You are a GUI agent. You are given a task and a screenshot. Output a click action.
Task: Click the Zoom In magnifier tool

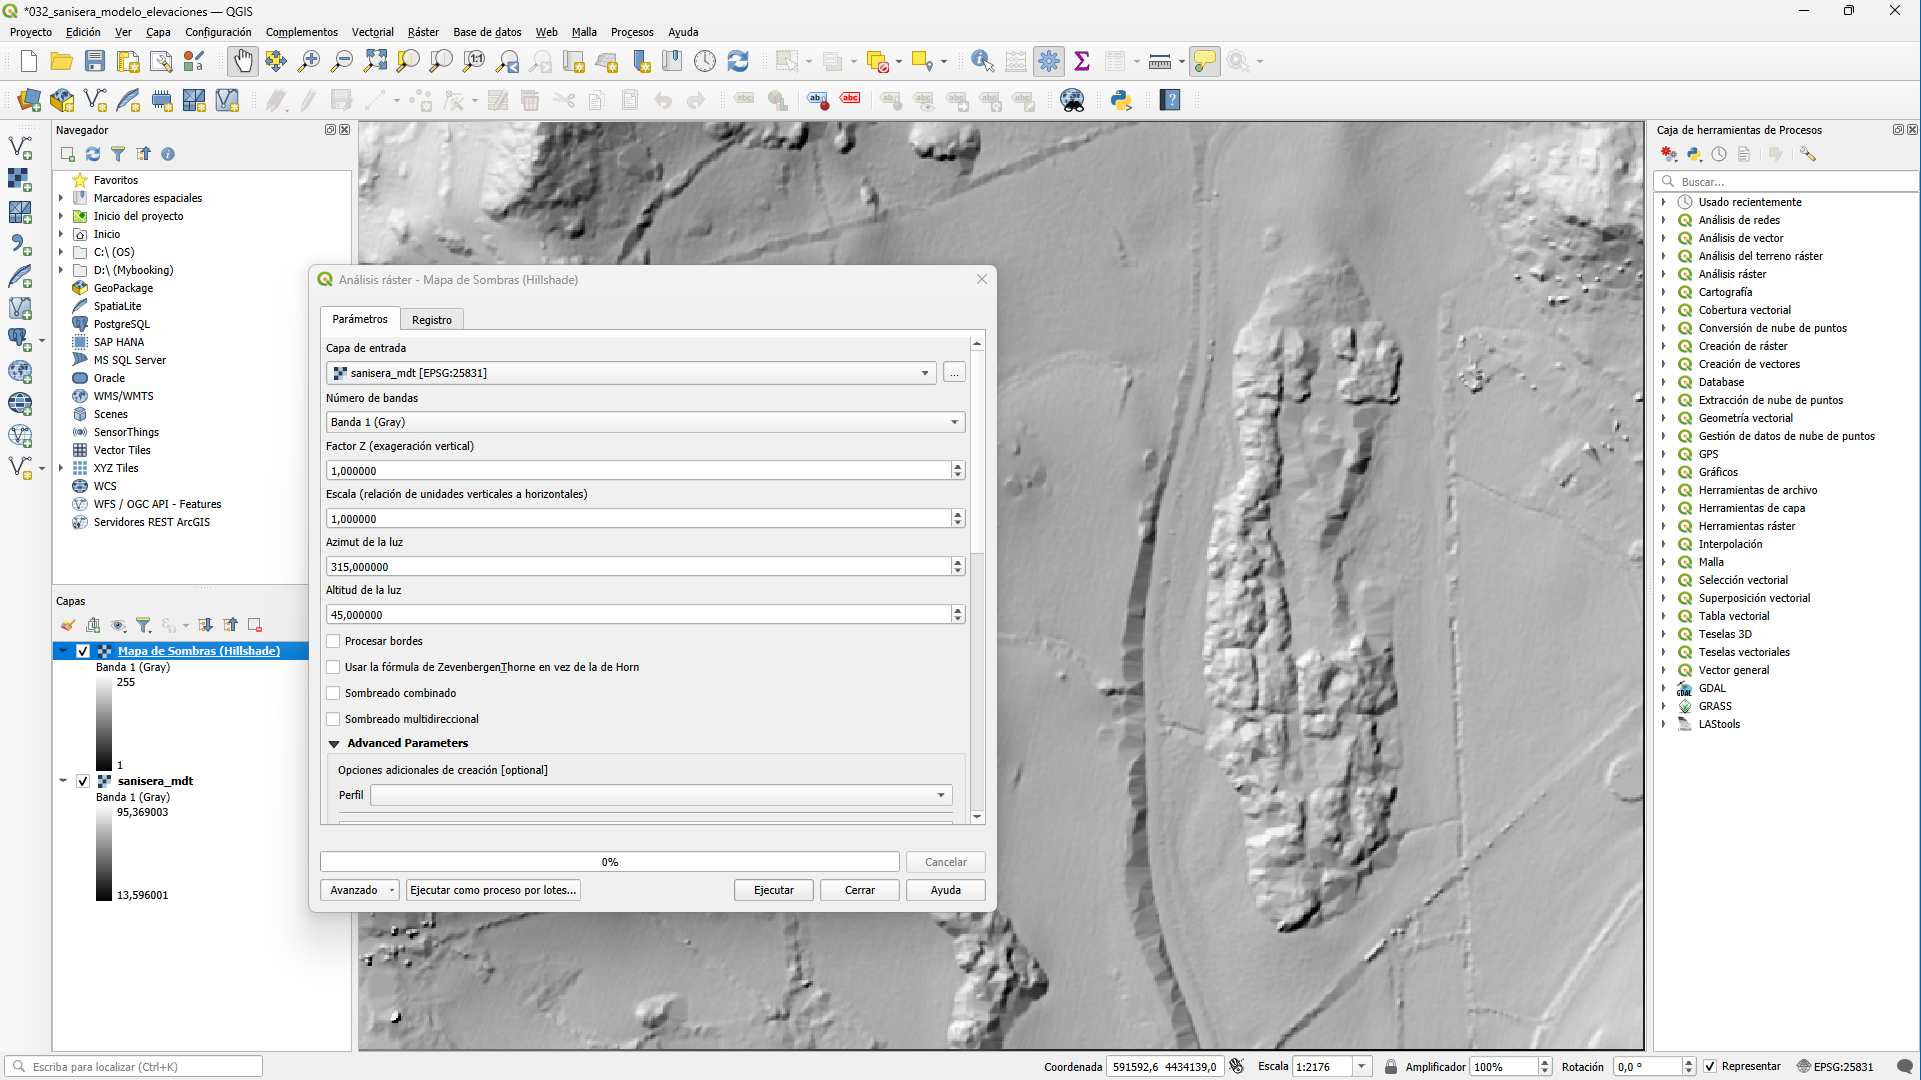pyautogui.click(x=309, y=62)
